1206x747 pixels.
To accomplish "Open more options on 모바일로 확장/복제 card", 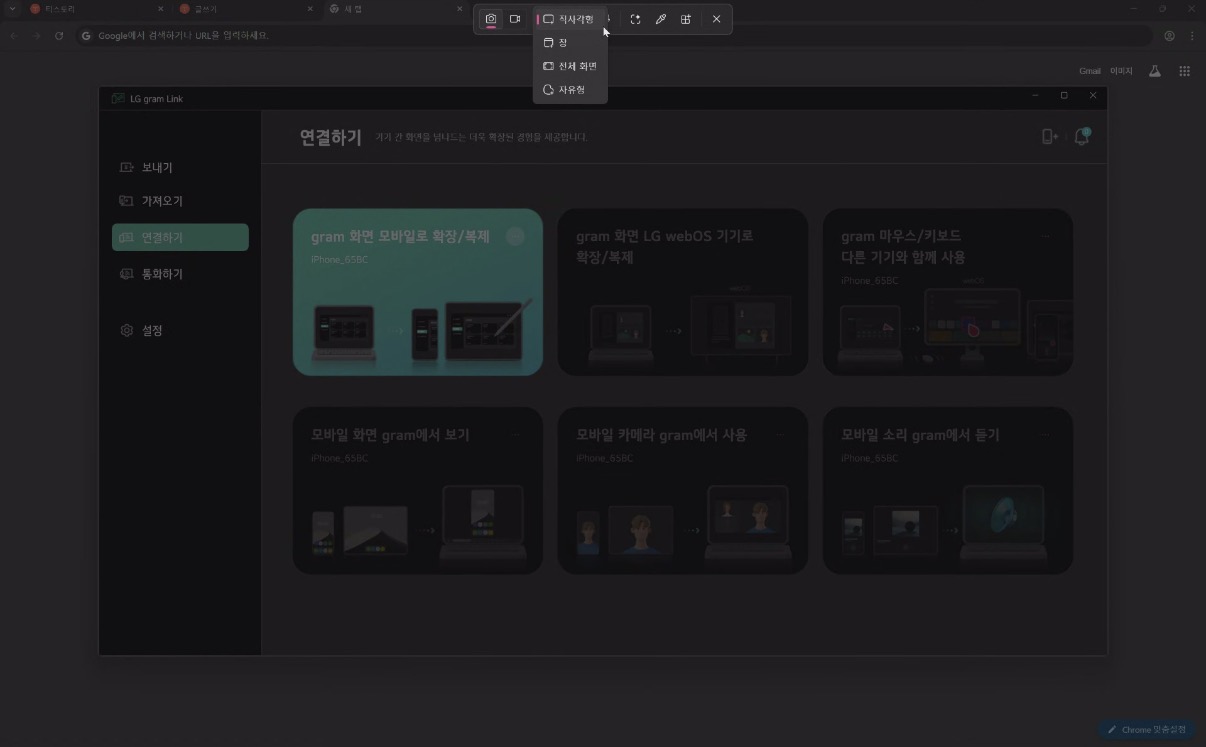I will (515, 236).
